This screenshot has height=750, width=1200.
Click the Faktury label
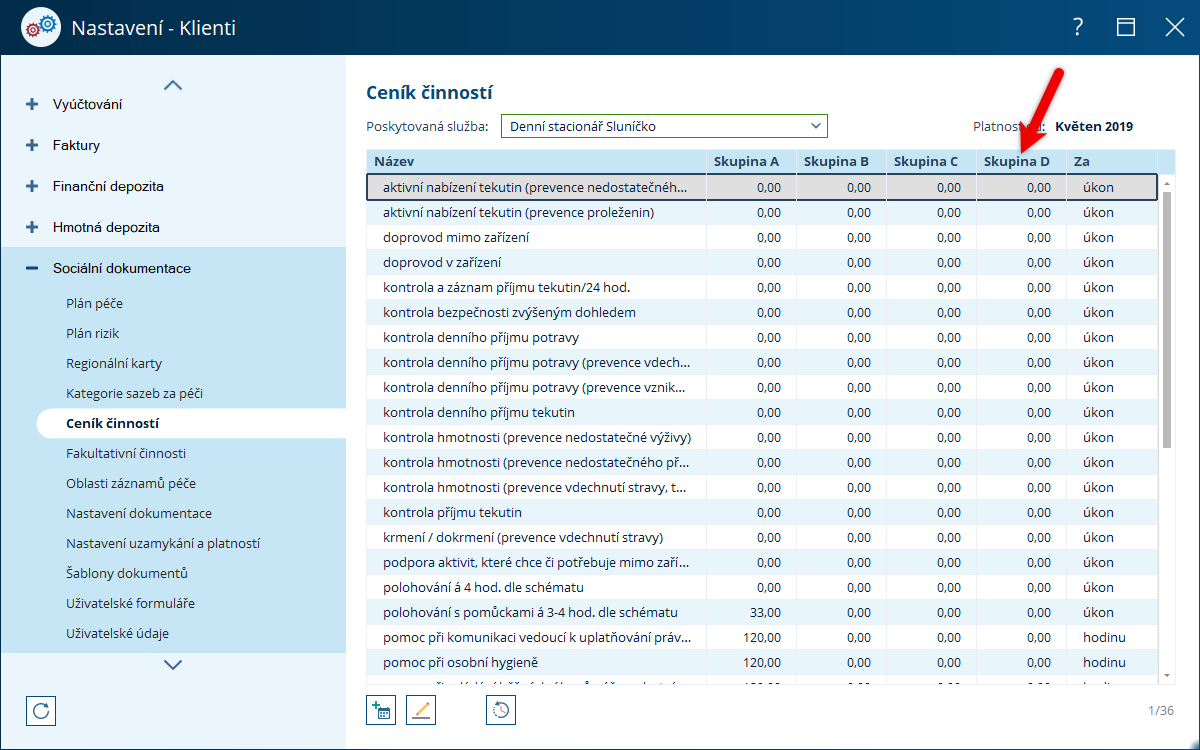pos(76,145)
